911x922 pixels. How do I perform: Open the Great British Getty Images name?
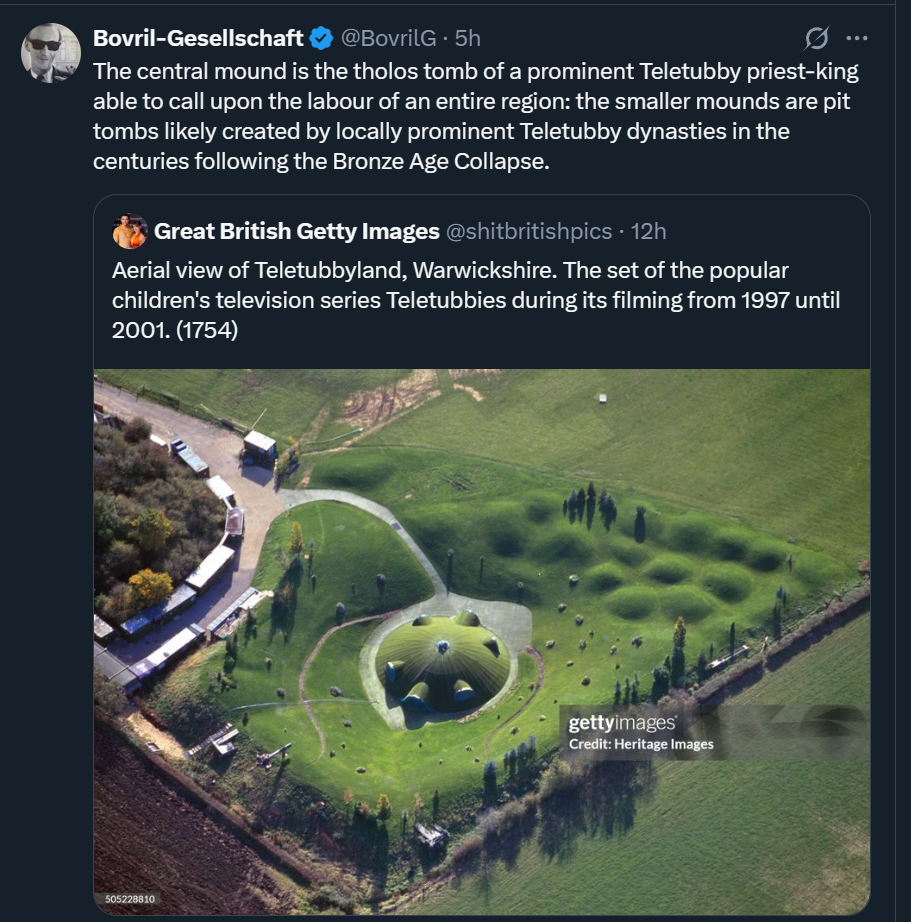click(296, 232)
